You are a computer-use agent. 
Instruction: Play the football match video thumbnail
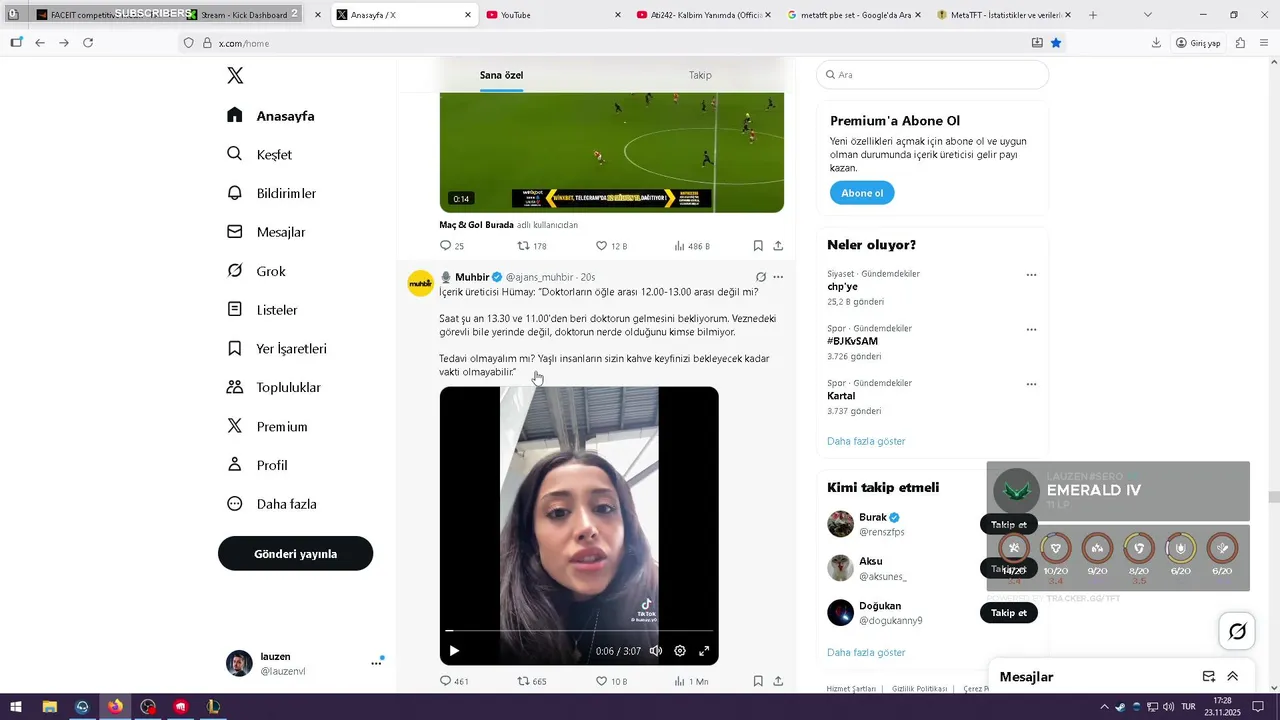tap(612, 152)
